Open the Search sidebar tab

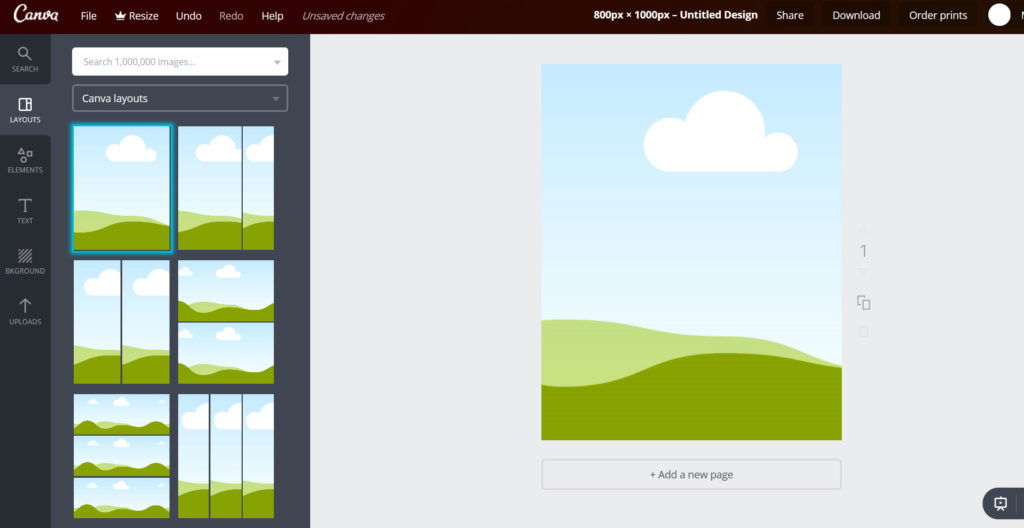pos(25,59)
